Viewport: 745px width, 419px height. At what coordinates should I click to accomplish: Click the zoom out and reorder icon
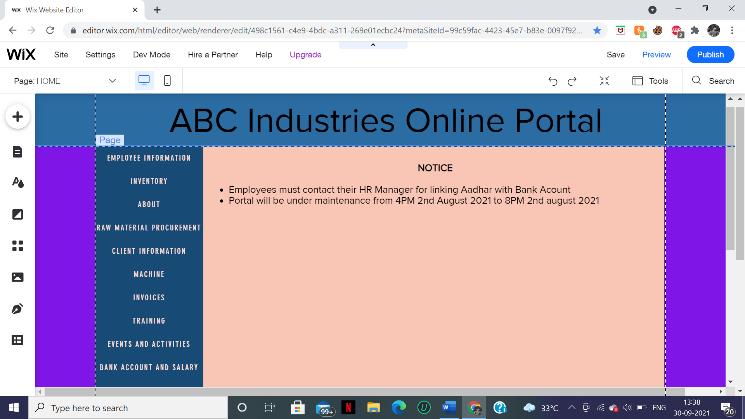point(604,81)
